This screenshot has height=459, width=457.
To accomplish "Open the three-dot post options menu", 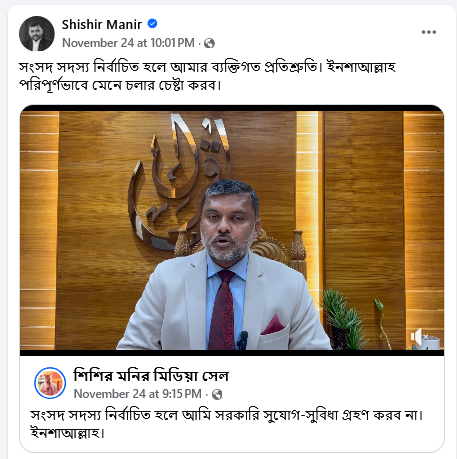I will [429, 32].
